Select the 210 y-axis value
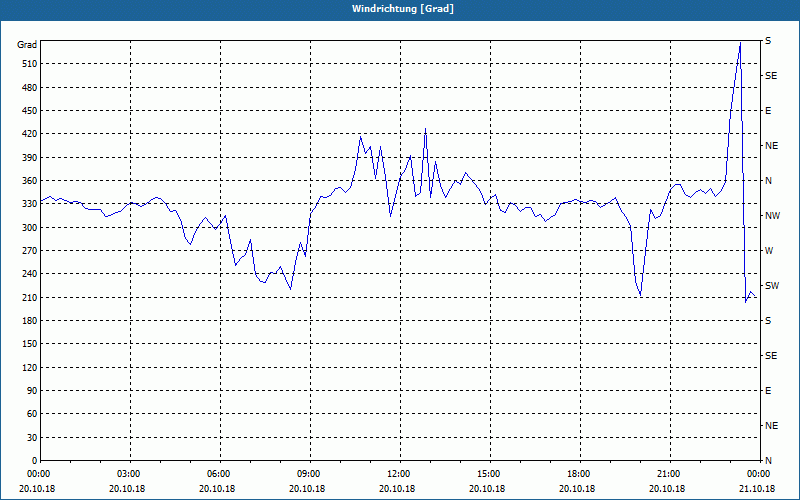 [x=30, y=297]
